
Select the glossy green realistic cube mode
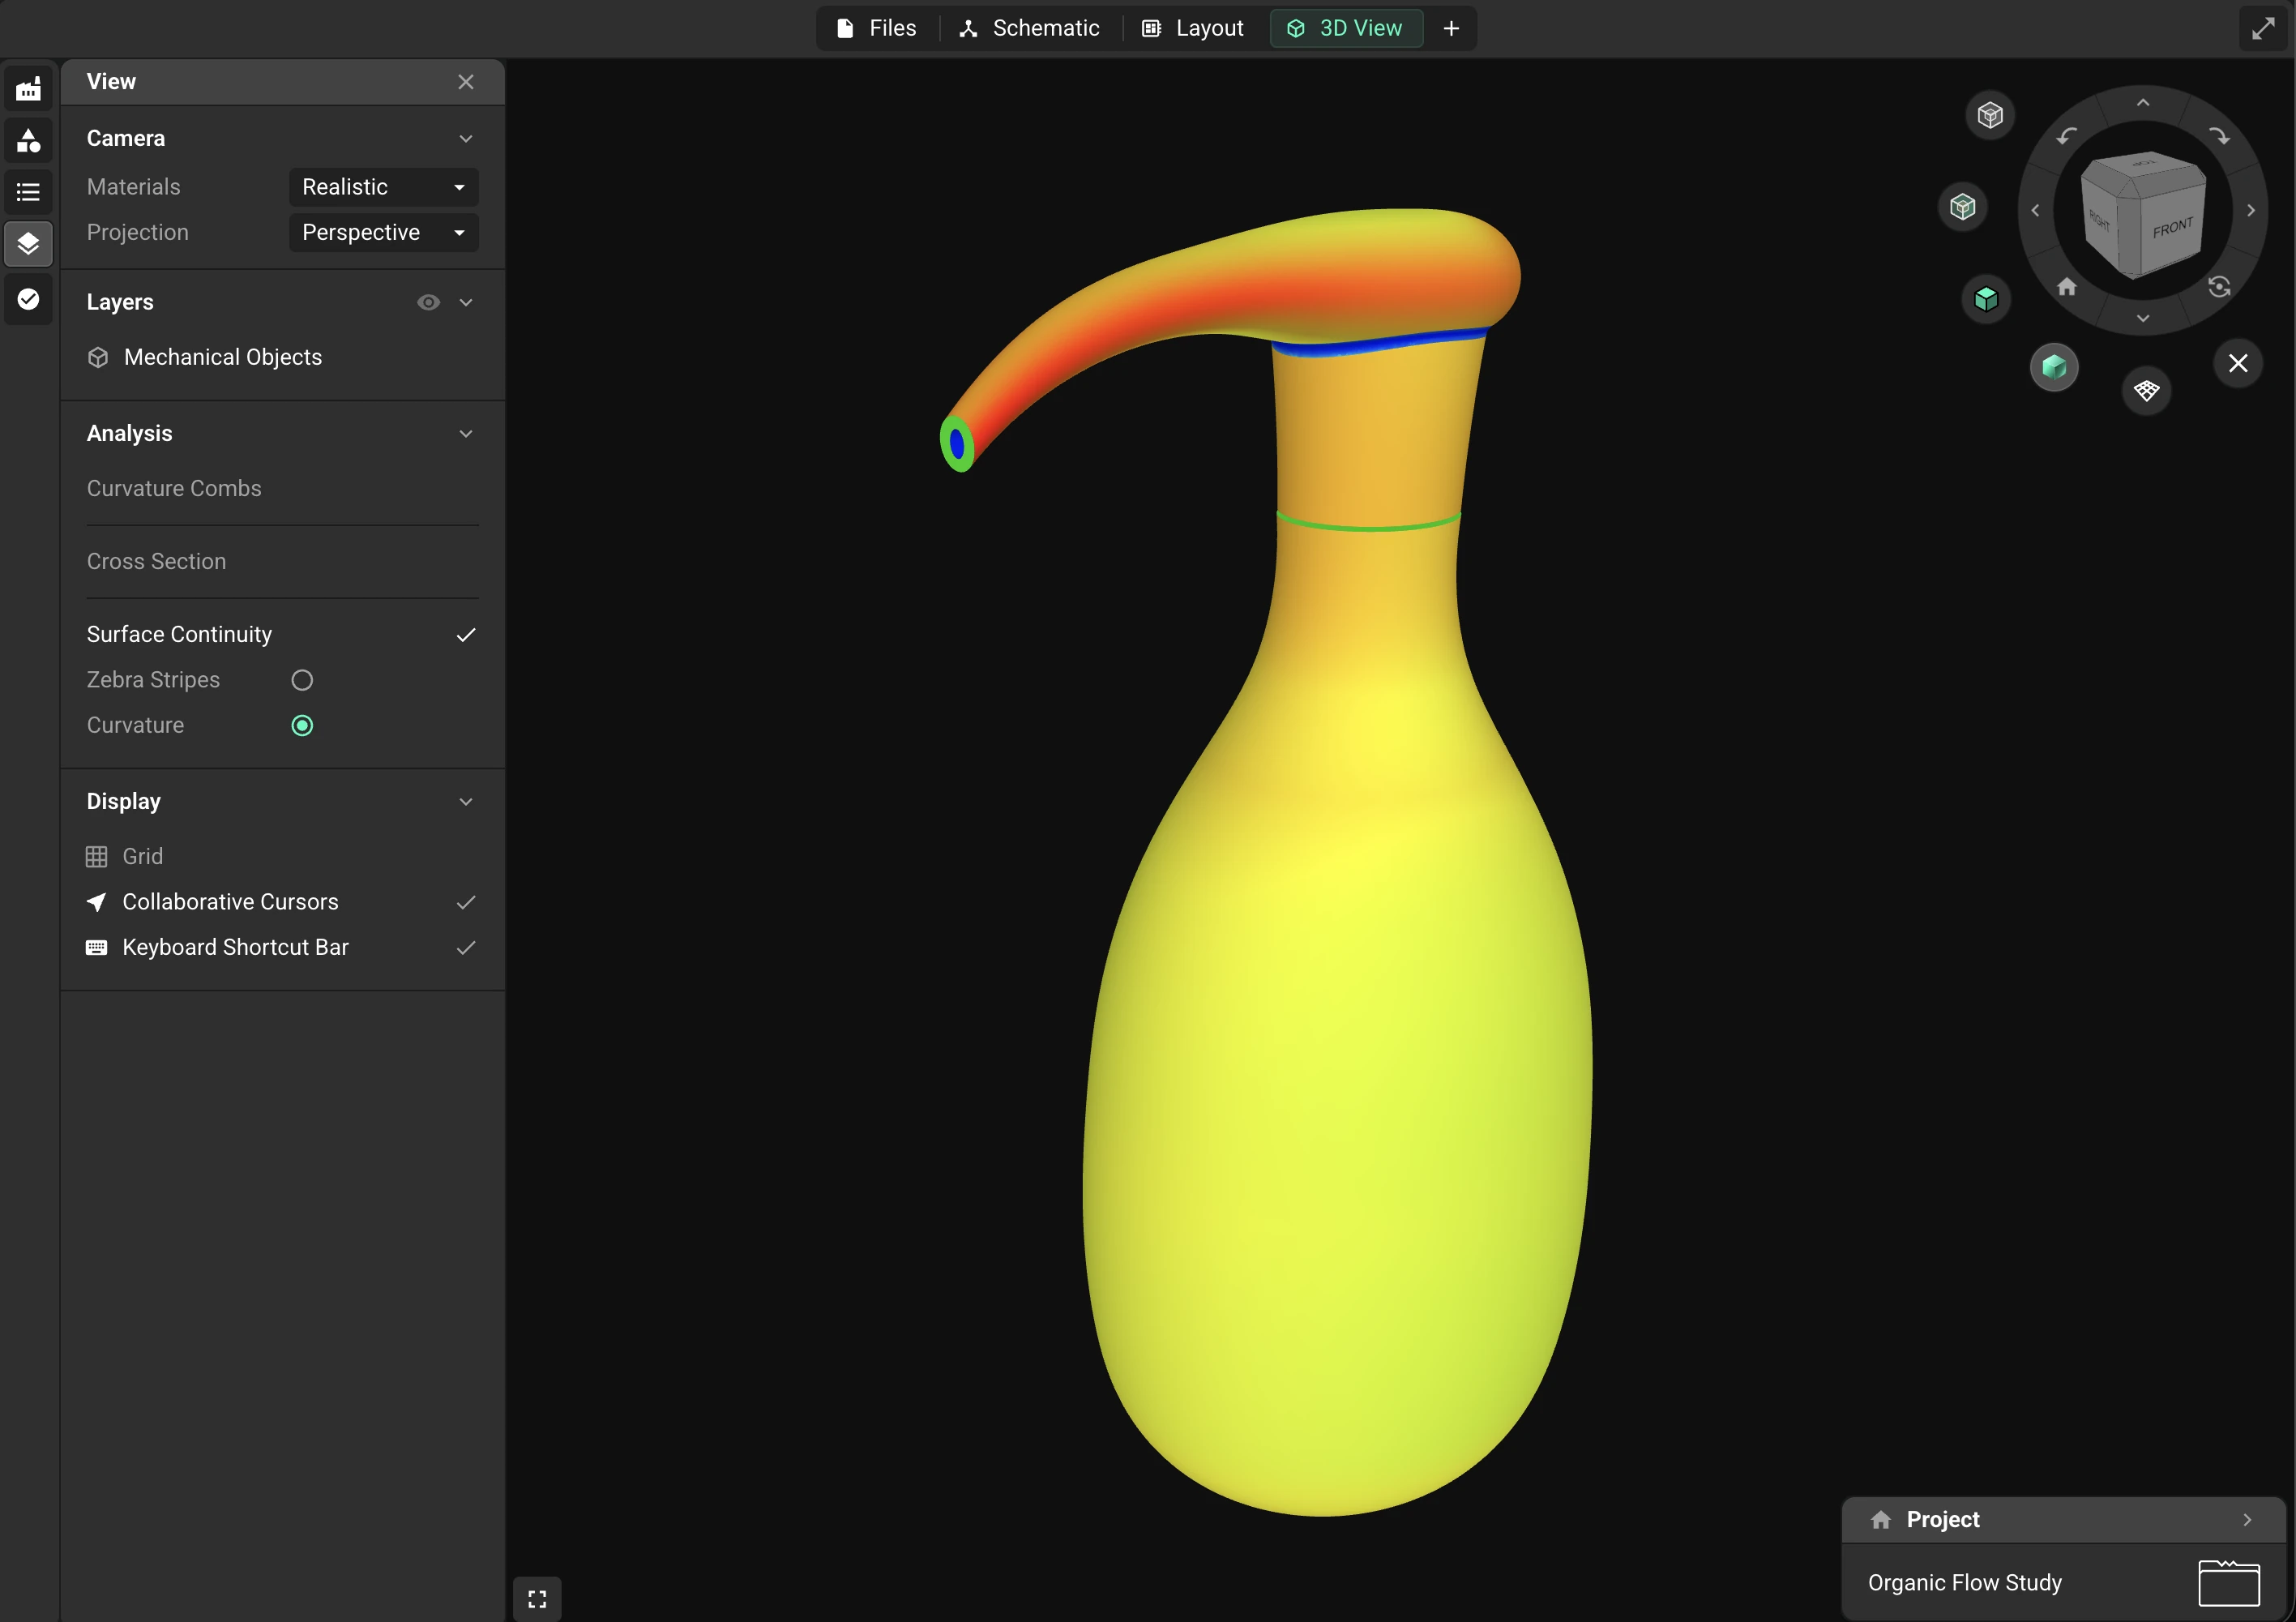pos(2054,367)
